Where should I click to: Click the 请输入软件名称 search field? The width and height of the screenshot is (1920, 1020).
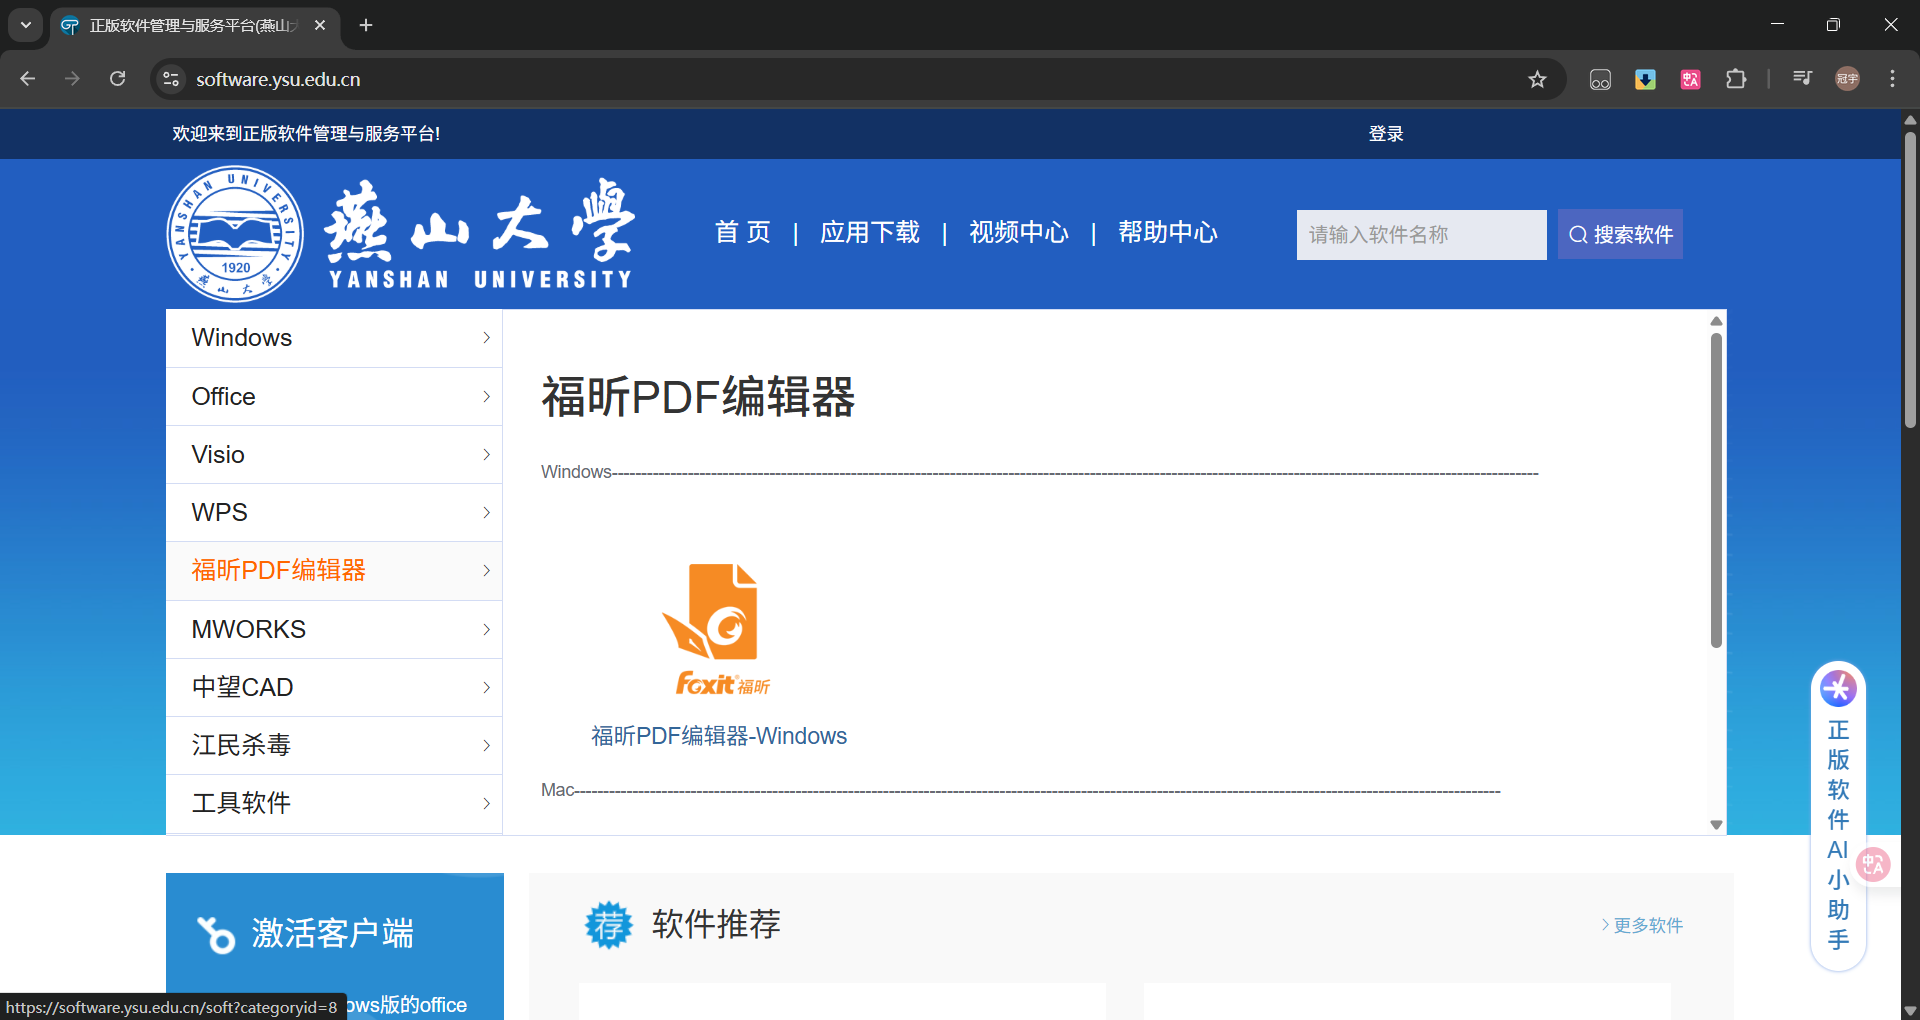click(1421, 234)
